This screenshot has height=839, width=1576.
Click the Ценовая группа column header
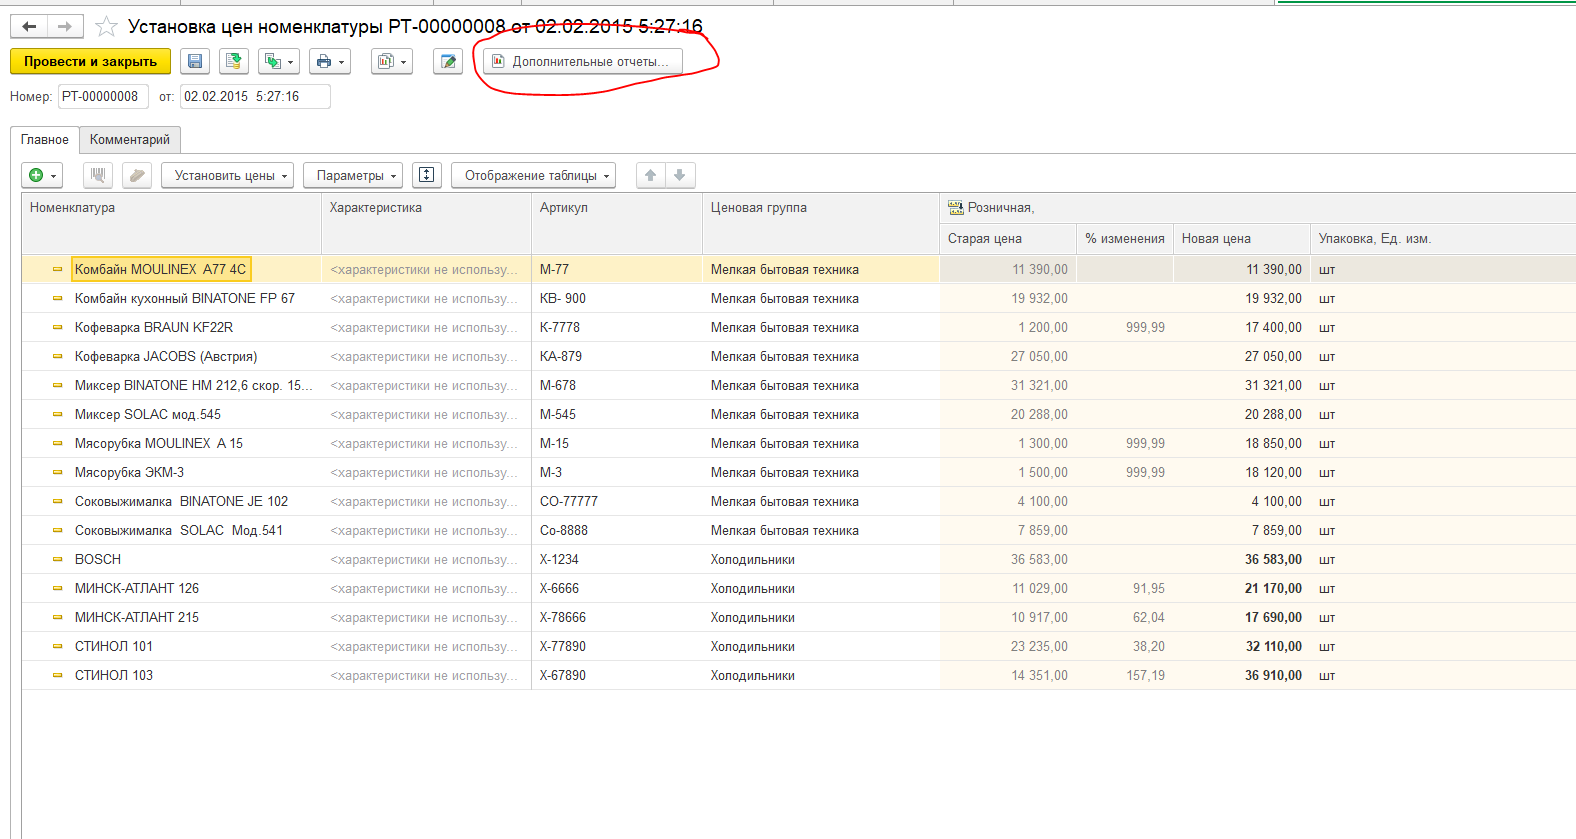coord(821,223)
